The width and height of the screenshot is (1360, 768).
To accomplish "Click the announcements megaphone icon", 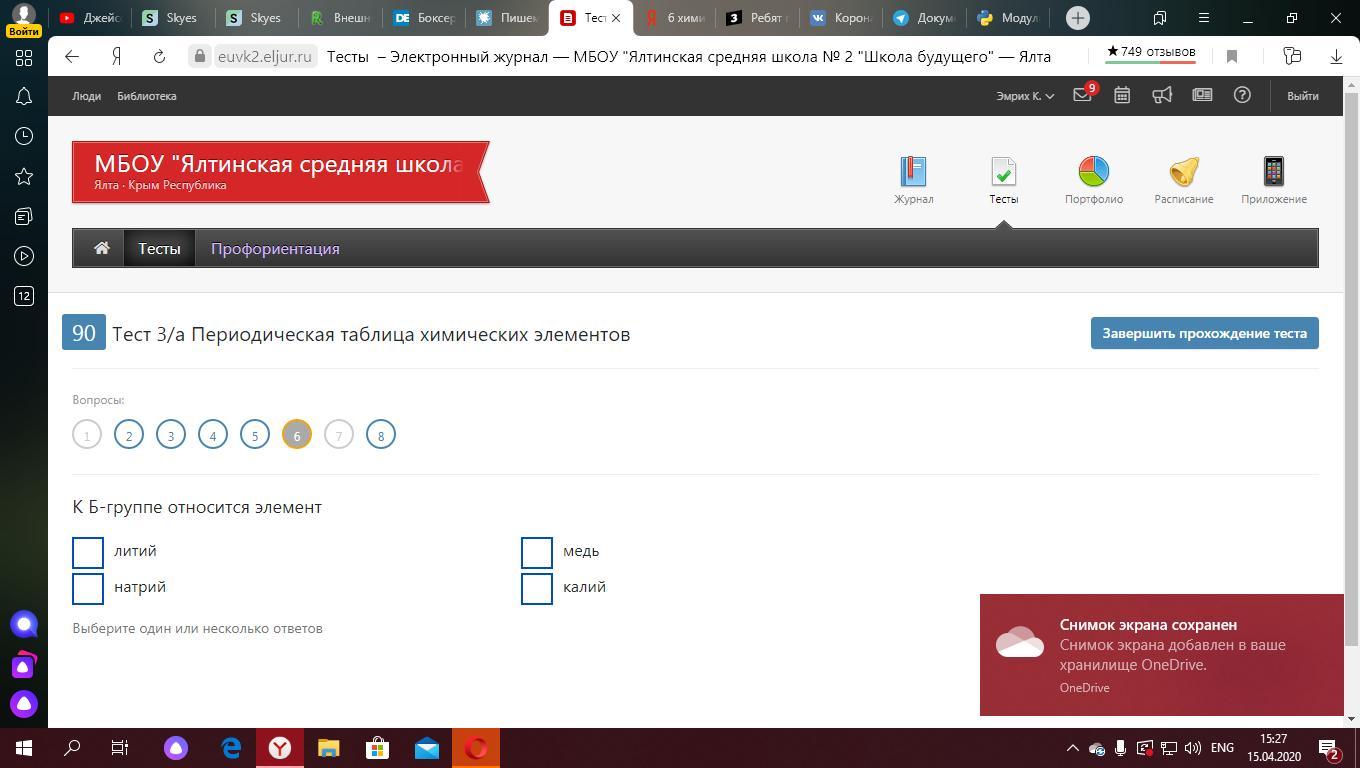I will [1162, 95].
